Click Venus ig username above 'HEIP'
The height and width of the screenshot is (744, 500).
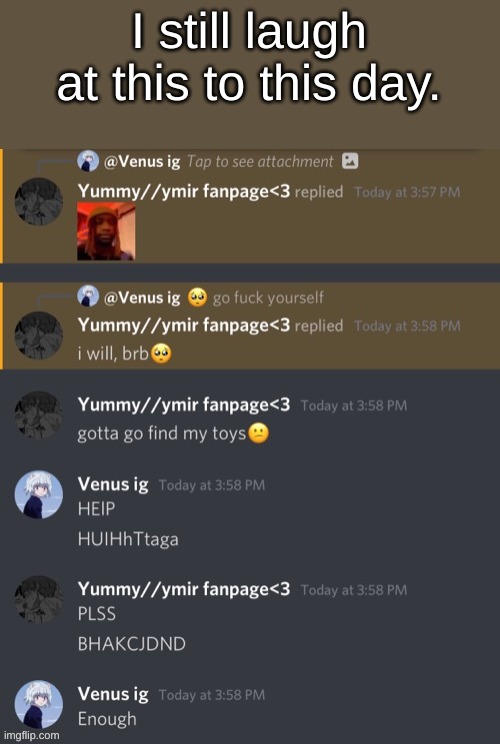(x=113, y=484)
